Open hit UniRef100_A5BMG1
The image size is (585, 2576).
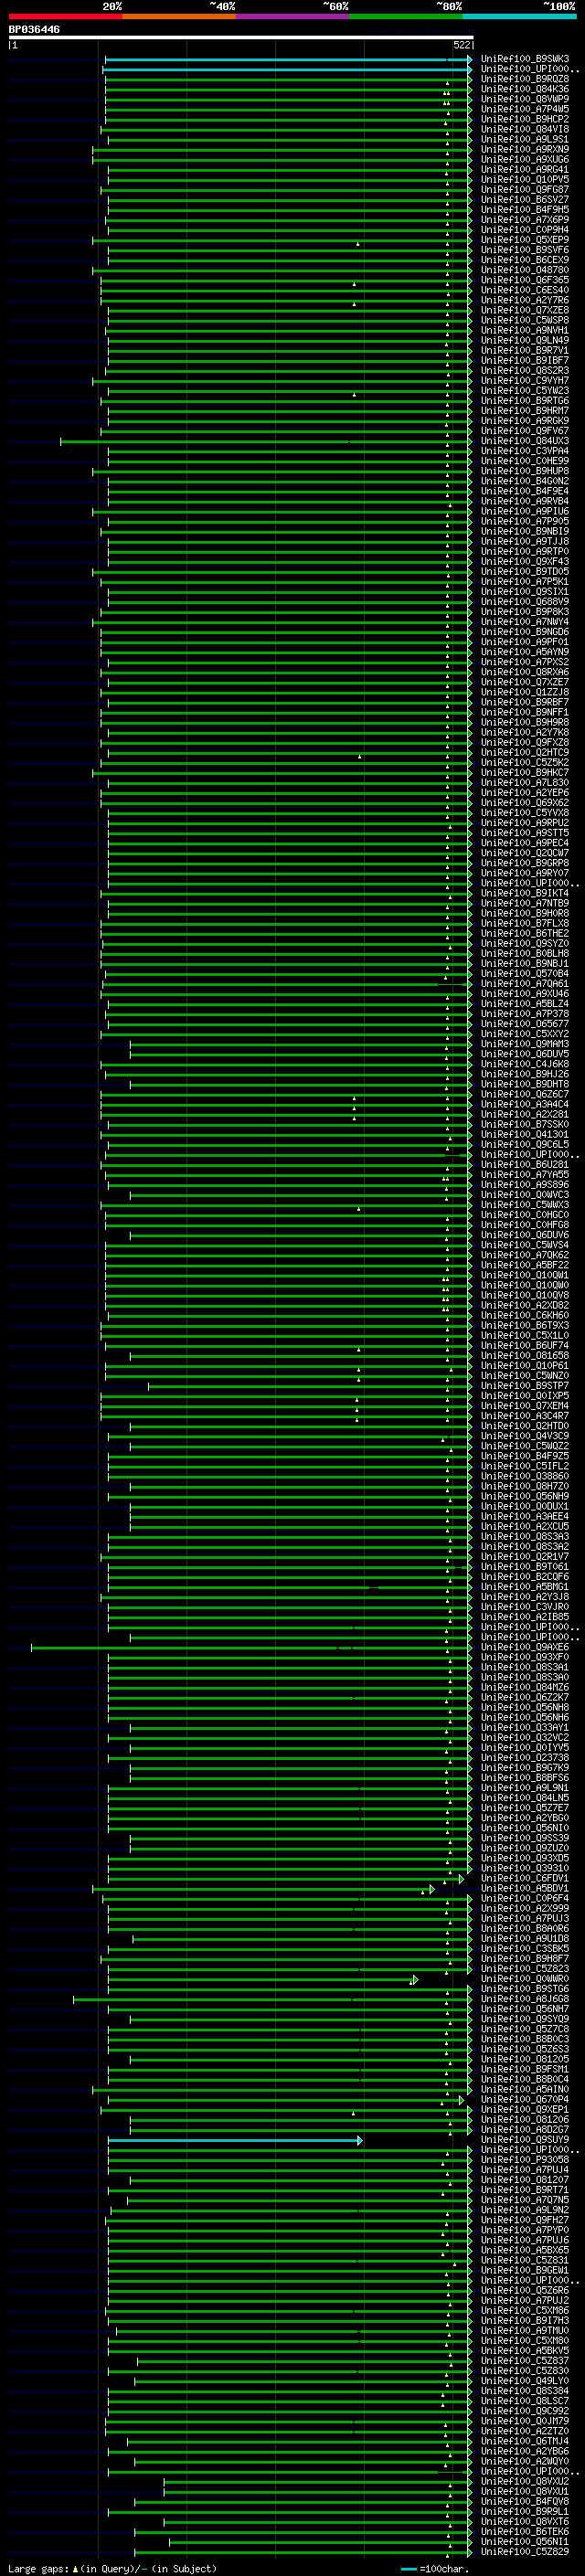point(525,1587)
